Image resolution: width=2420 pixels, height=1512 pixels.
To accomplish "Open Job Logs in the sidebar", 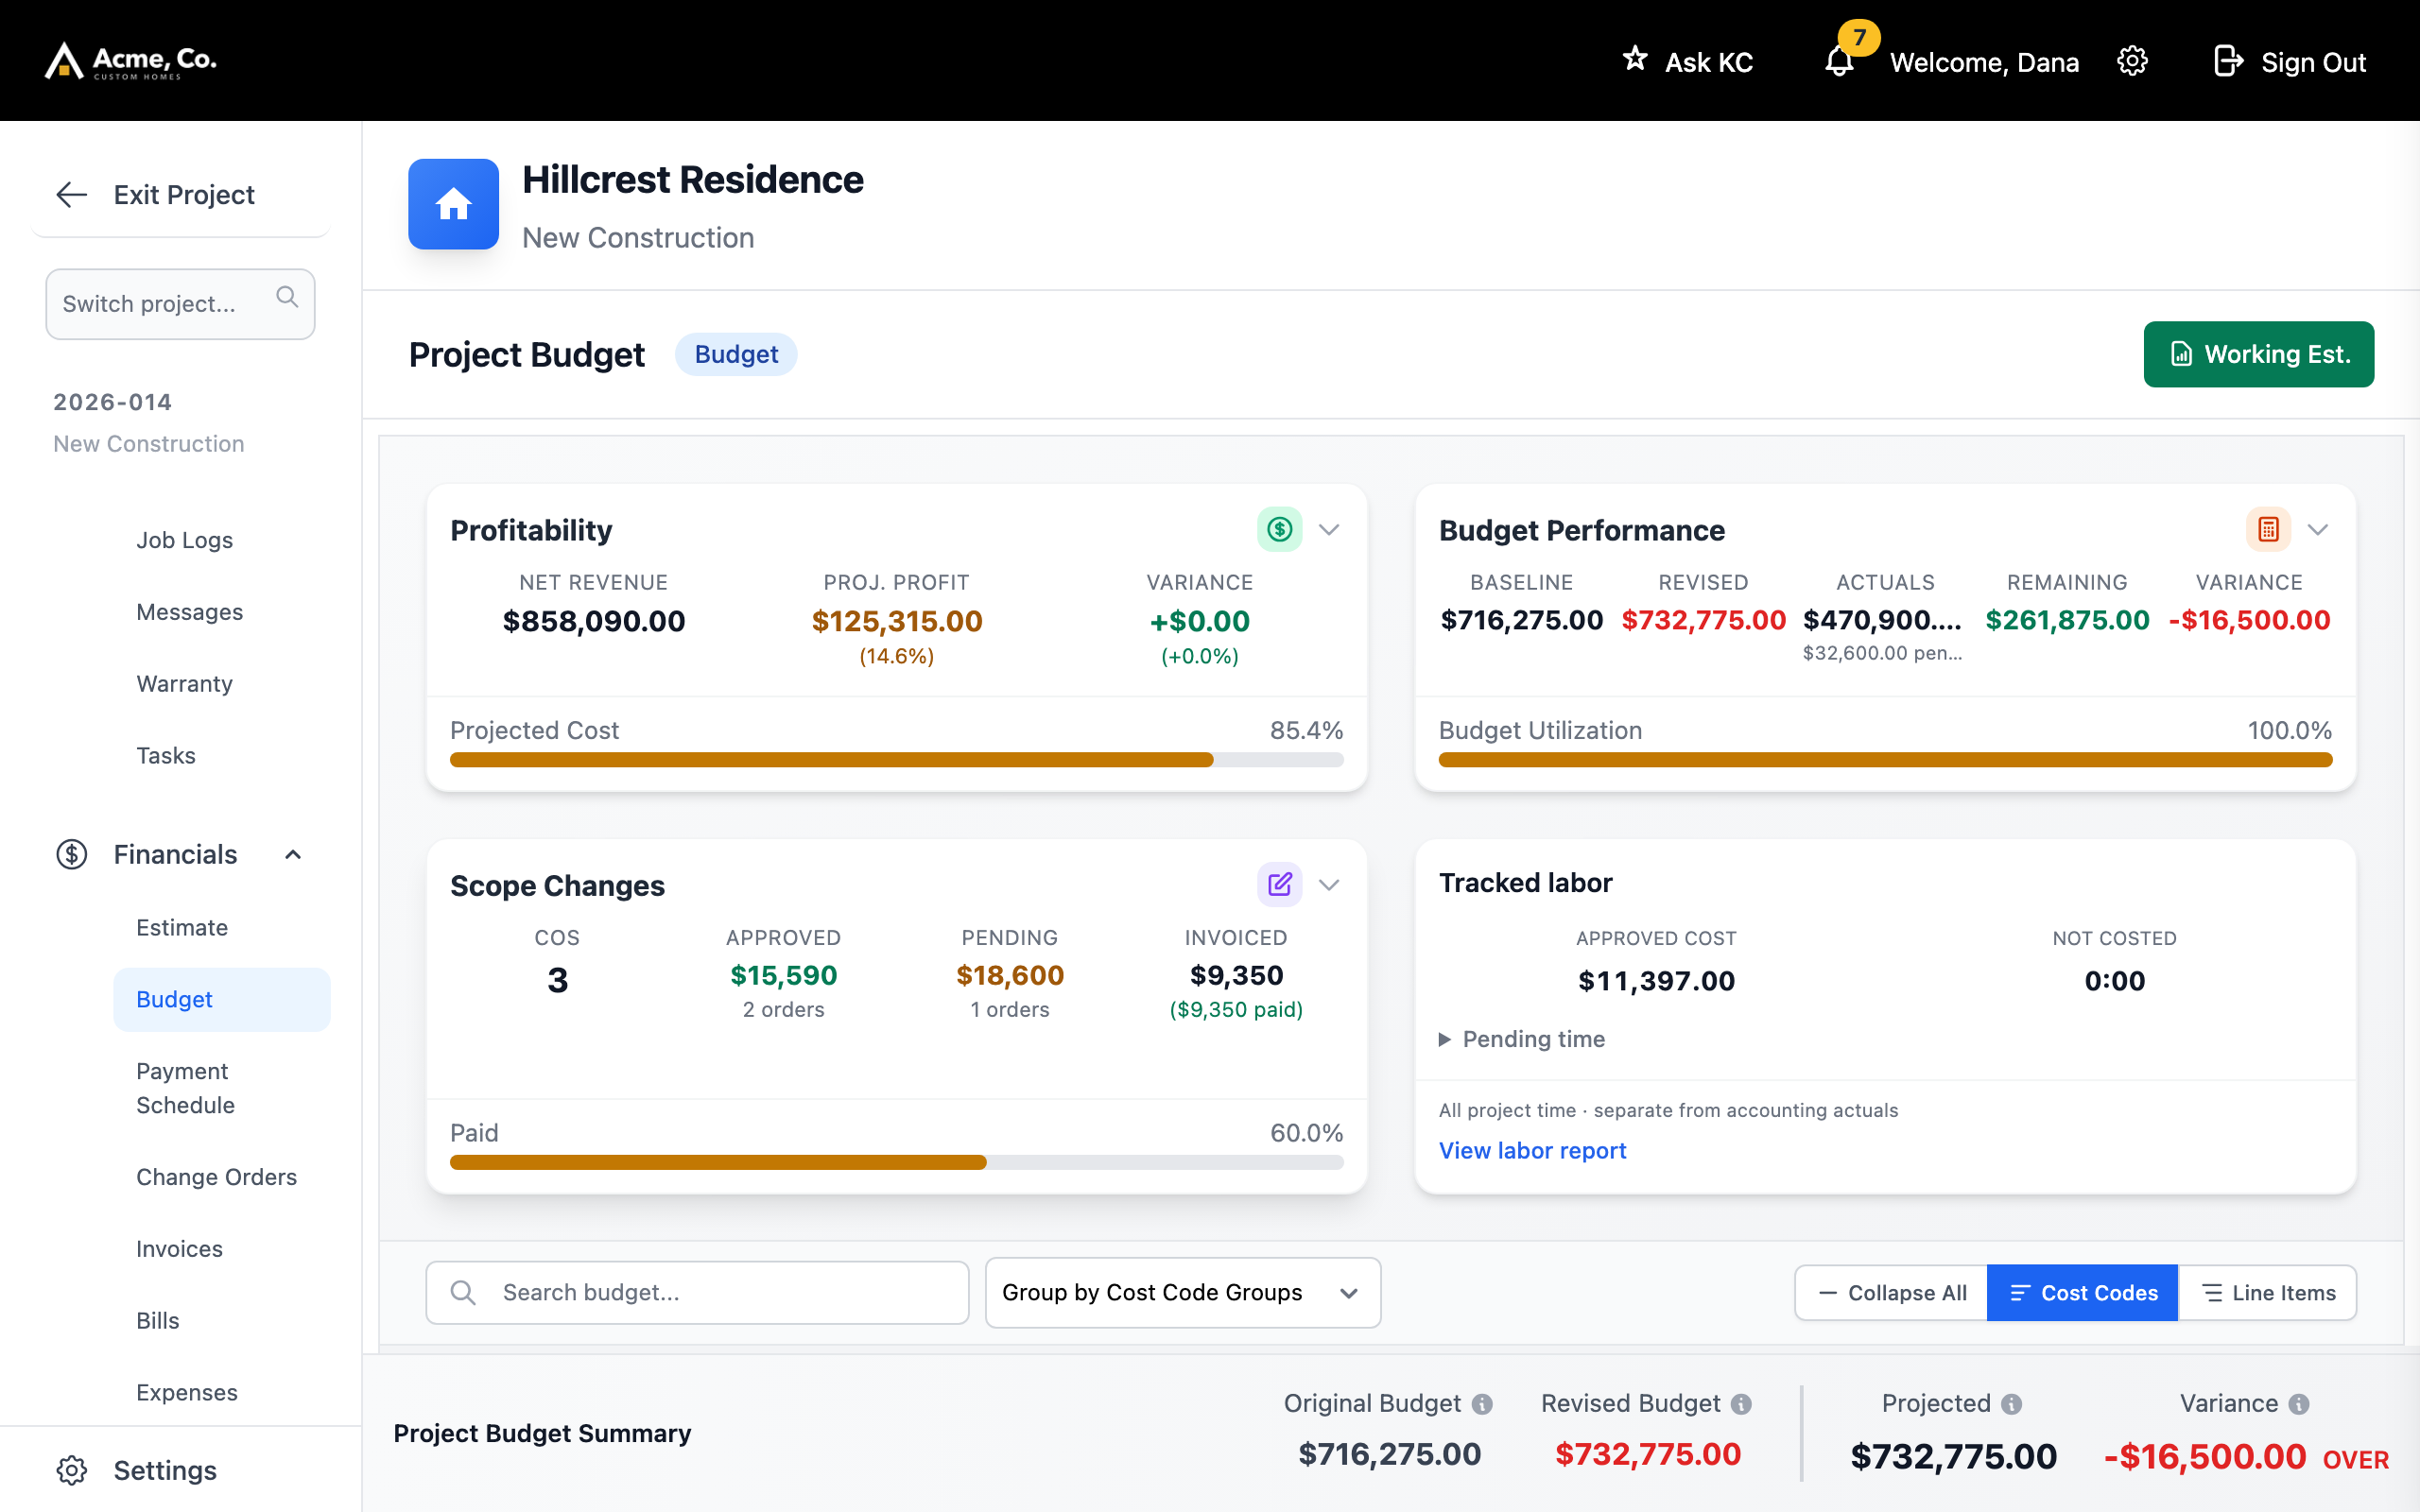I will click(184, 540).
